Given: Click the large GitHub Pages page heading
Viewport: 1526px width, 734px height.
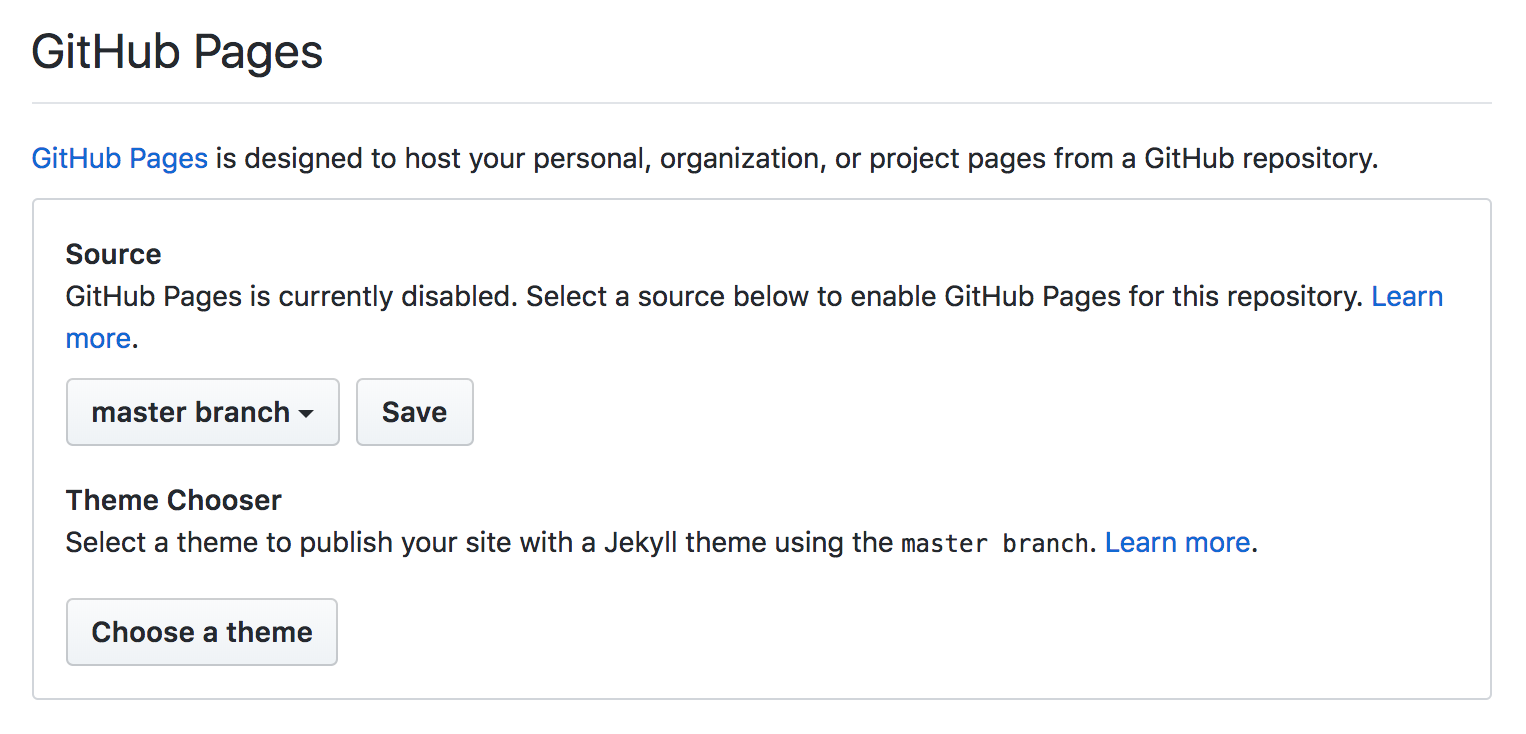Looking at the screenshot, I should click(178, 52).
